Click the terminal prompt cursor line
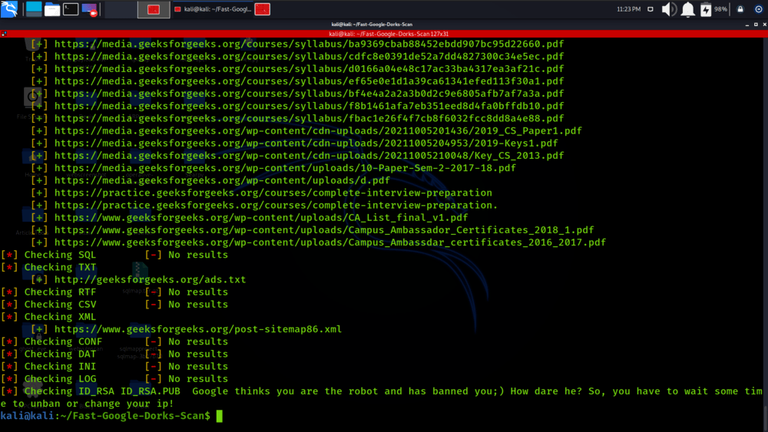The height and width of the screenshot is (432, 768). [x=112, y=416]
